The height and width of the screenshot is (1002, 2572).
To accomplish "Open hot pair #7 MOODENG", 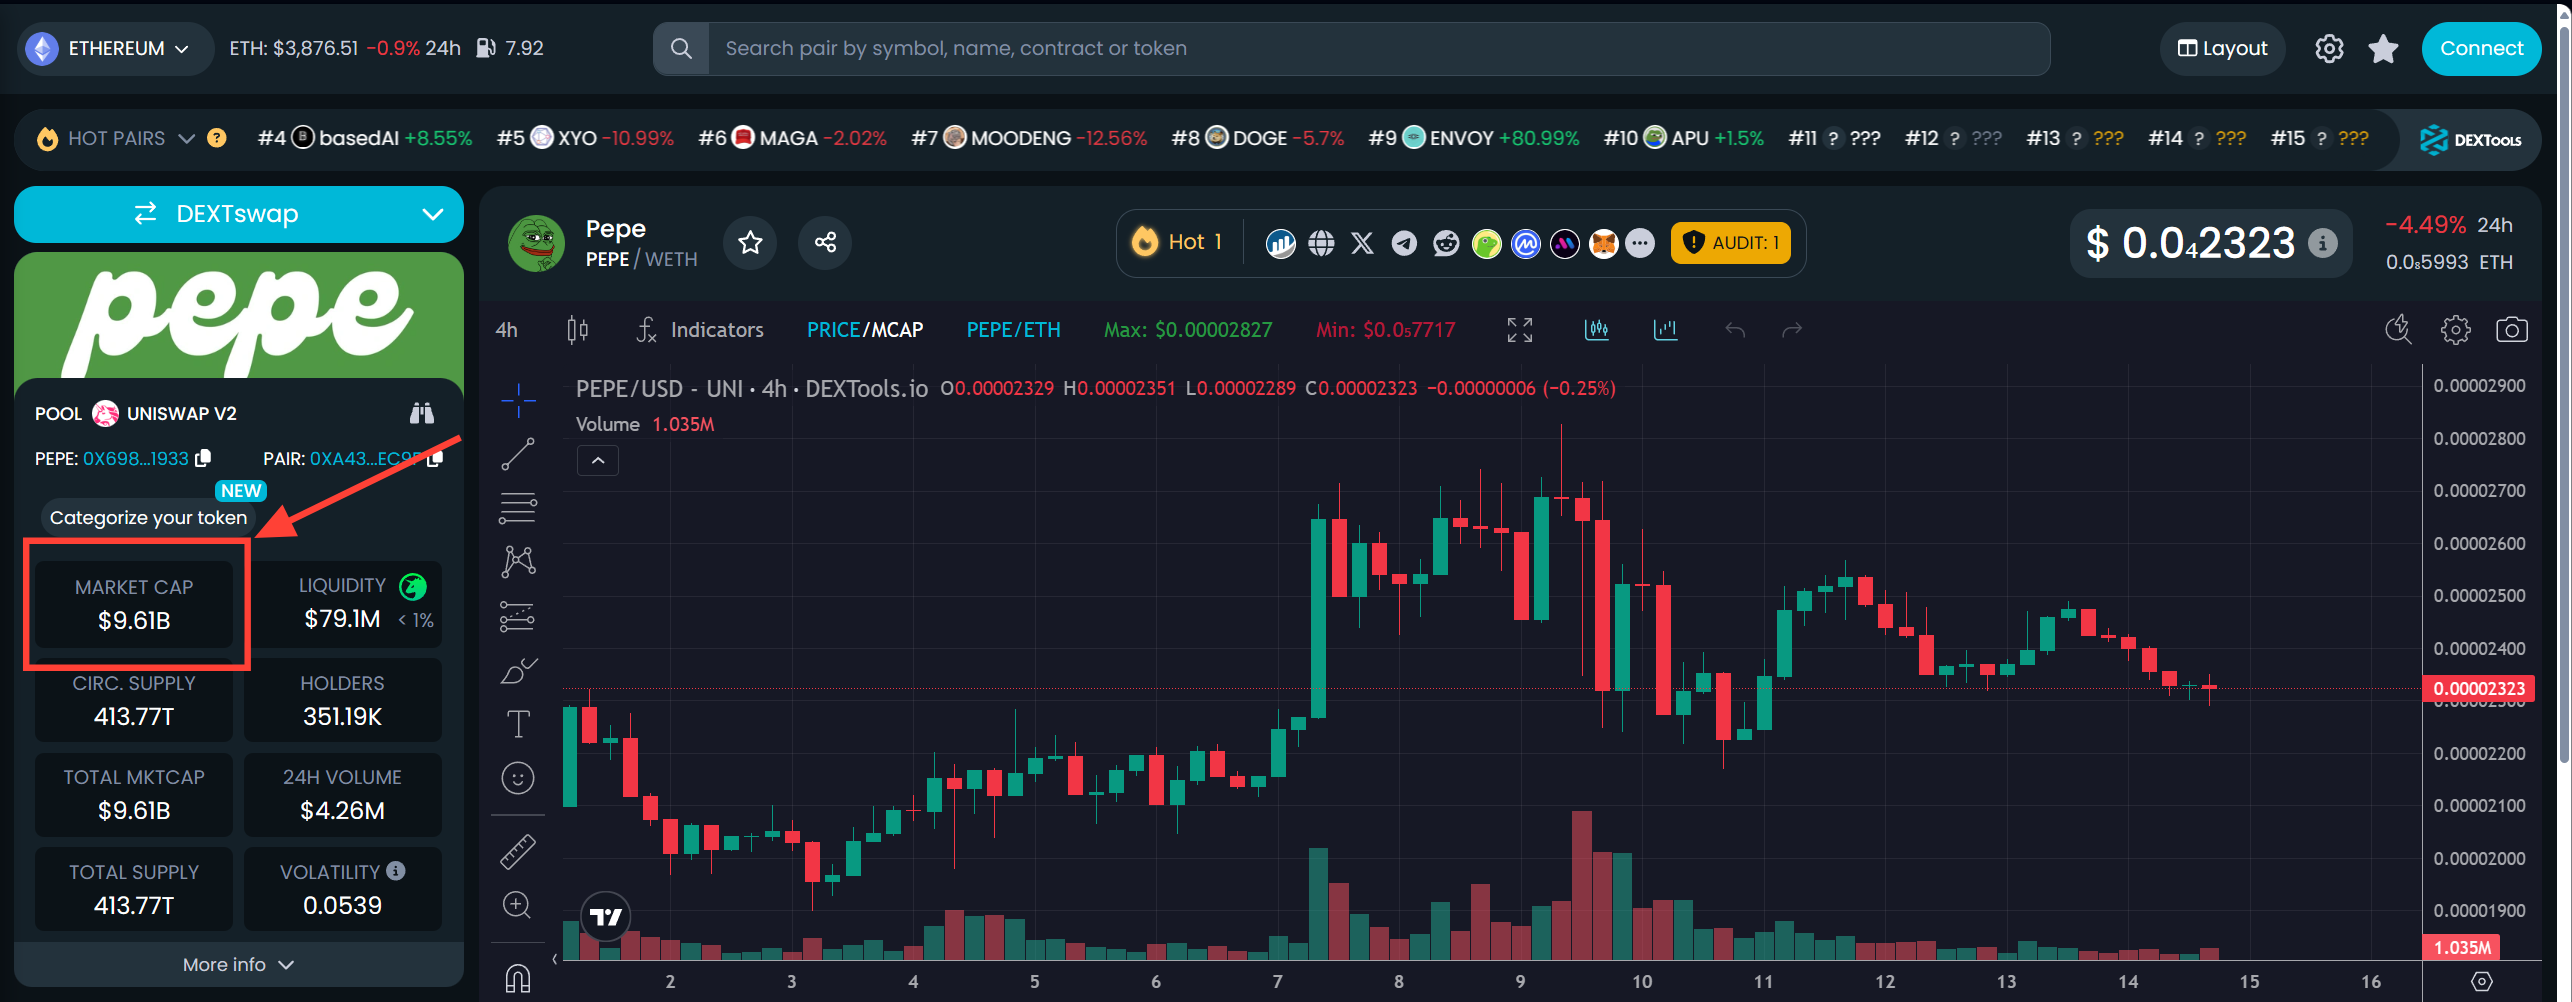I will (x=1029, y=138).
